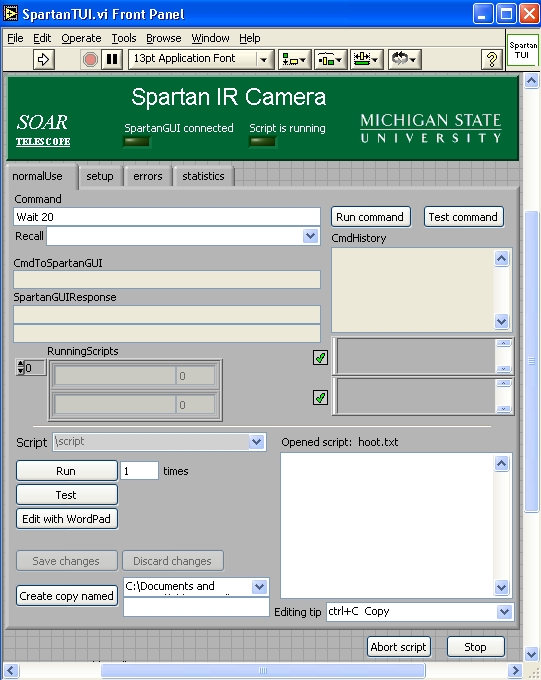Click the script Run button
Viewport: 541px width, 680px height.
[66, 471]
